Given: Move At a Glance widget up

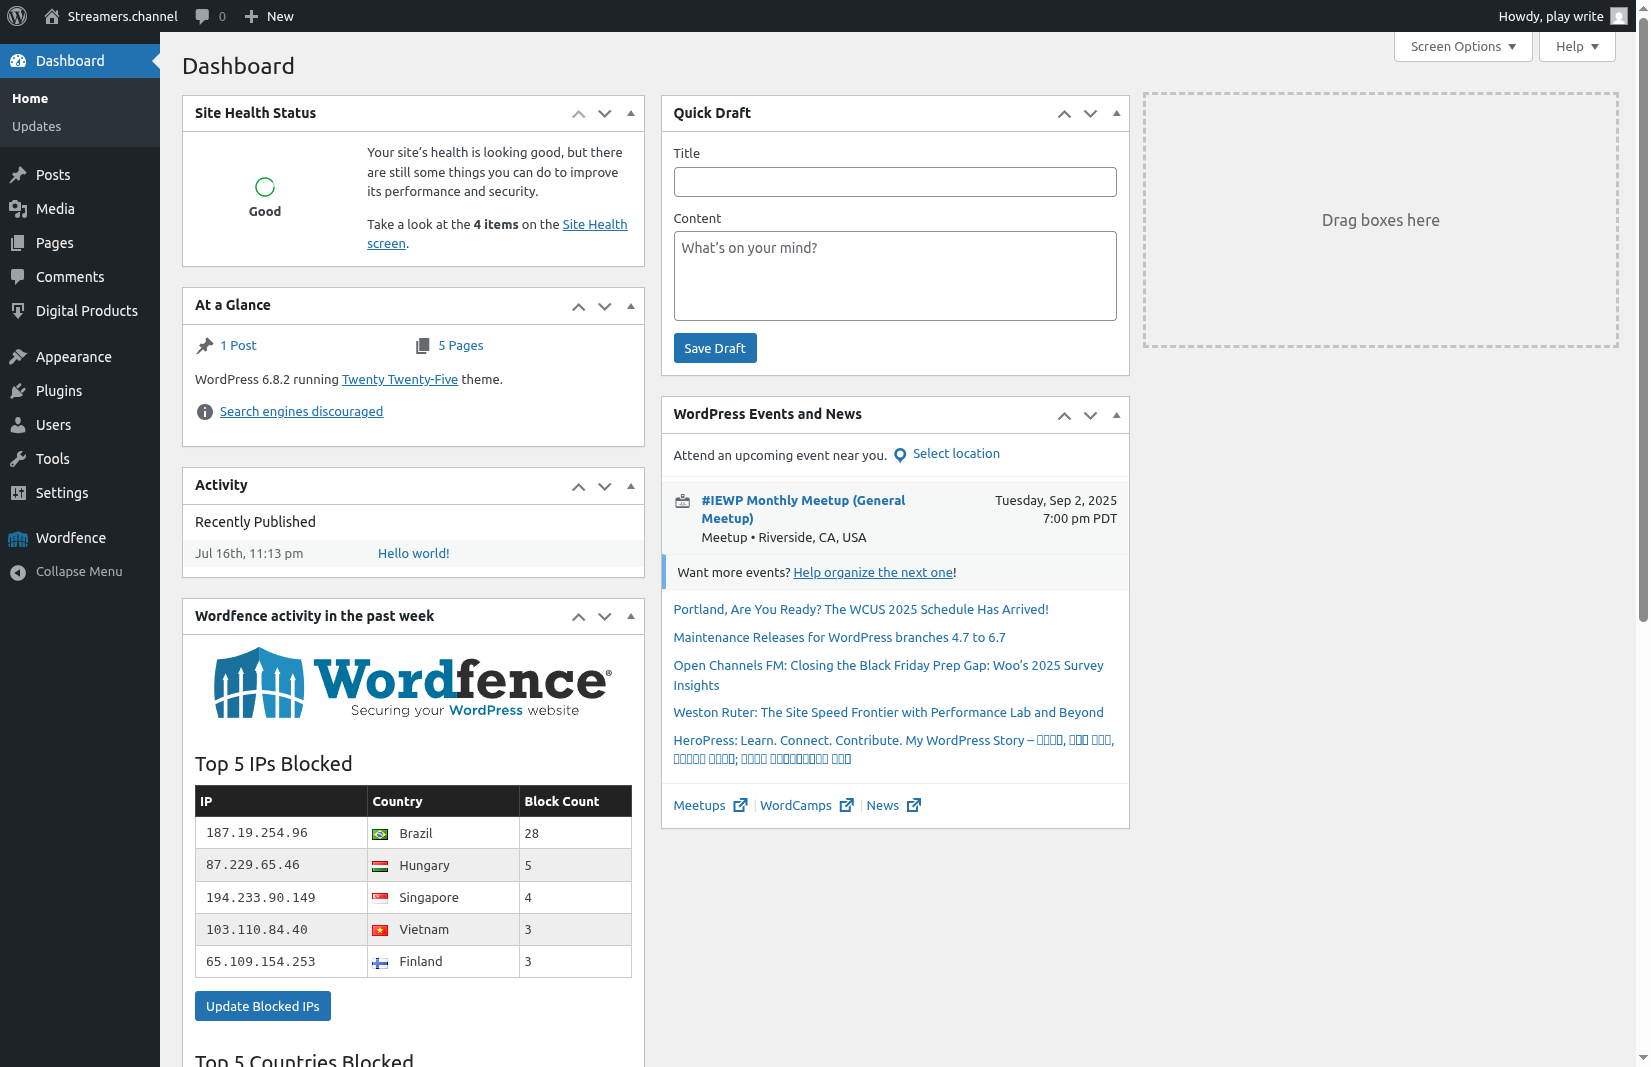Looking at the screenshot, I should click(578, 306).
